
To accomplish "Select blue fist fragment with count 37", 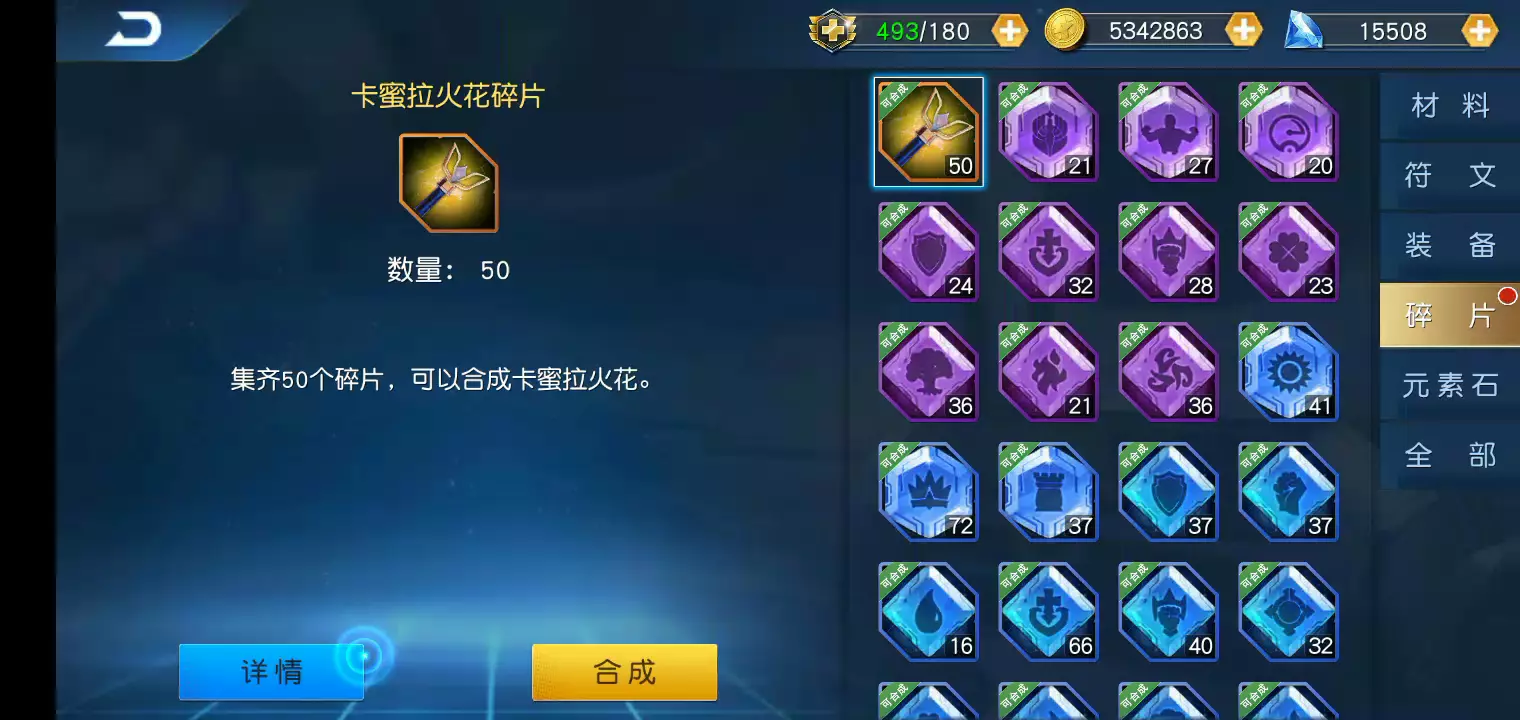I will coord(1288,492).
